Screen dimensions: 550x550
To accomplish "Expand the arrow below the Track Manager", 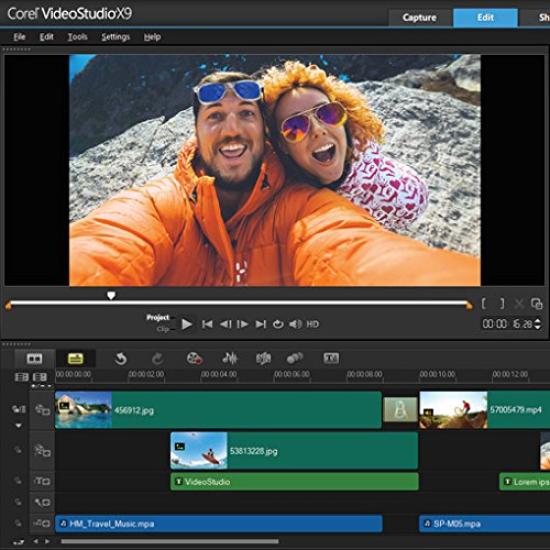I will click(x=19, y=425).
